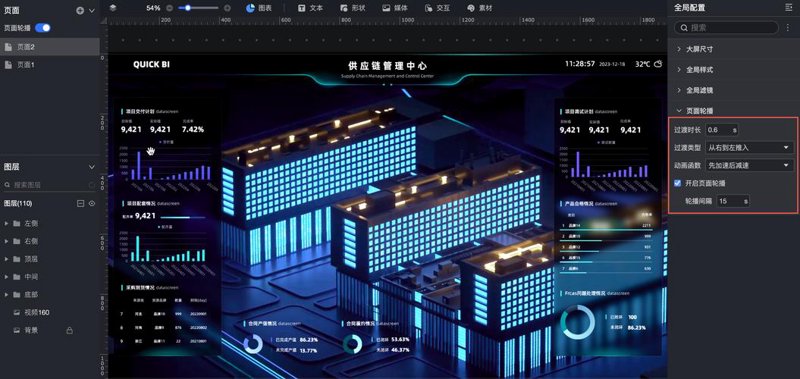Click the 11:28:57 time display

coord(580,64)
